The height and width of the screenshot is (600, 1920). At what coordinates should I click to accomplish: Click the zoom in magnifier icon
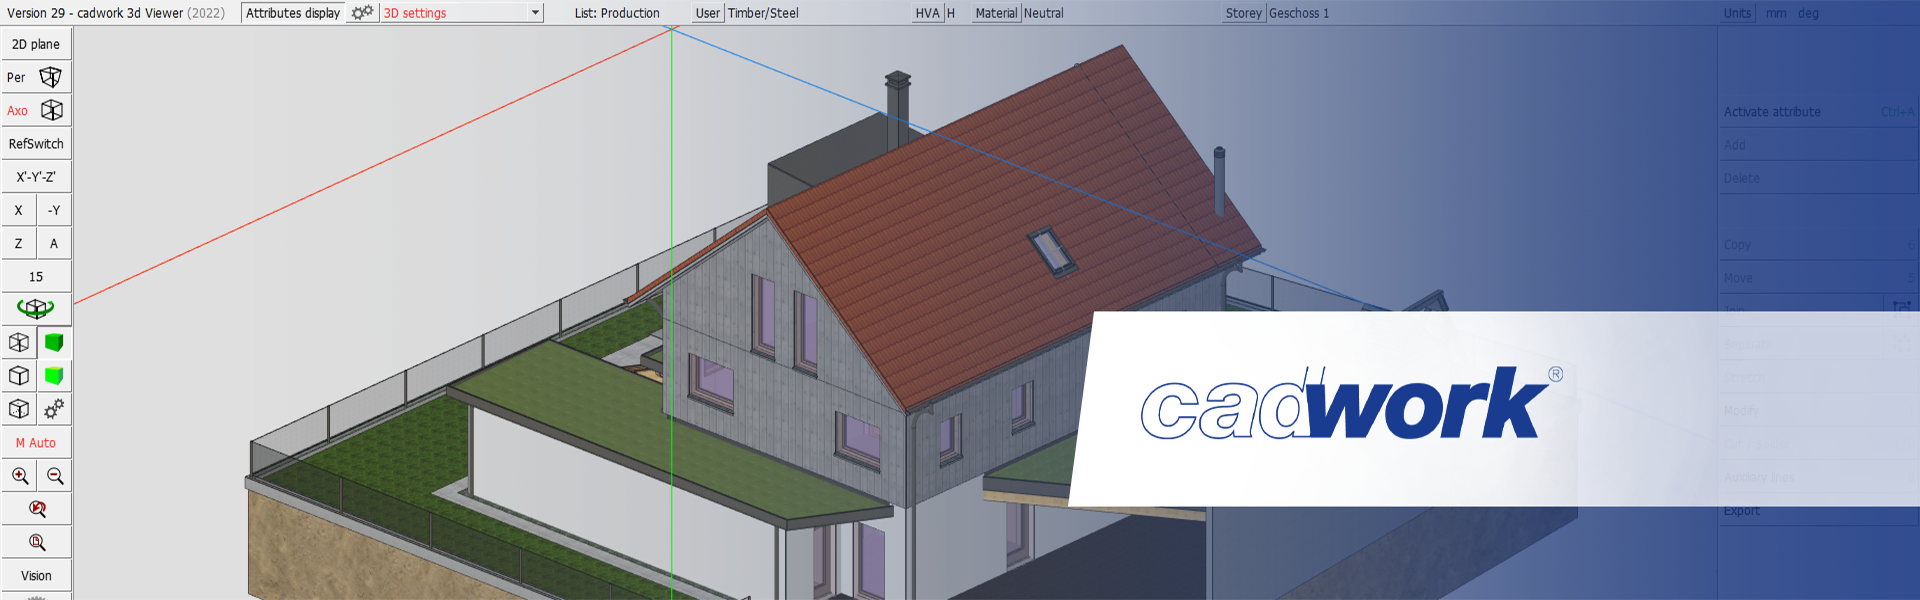click(19, 476)
